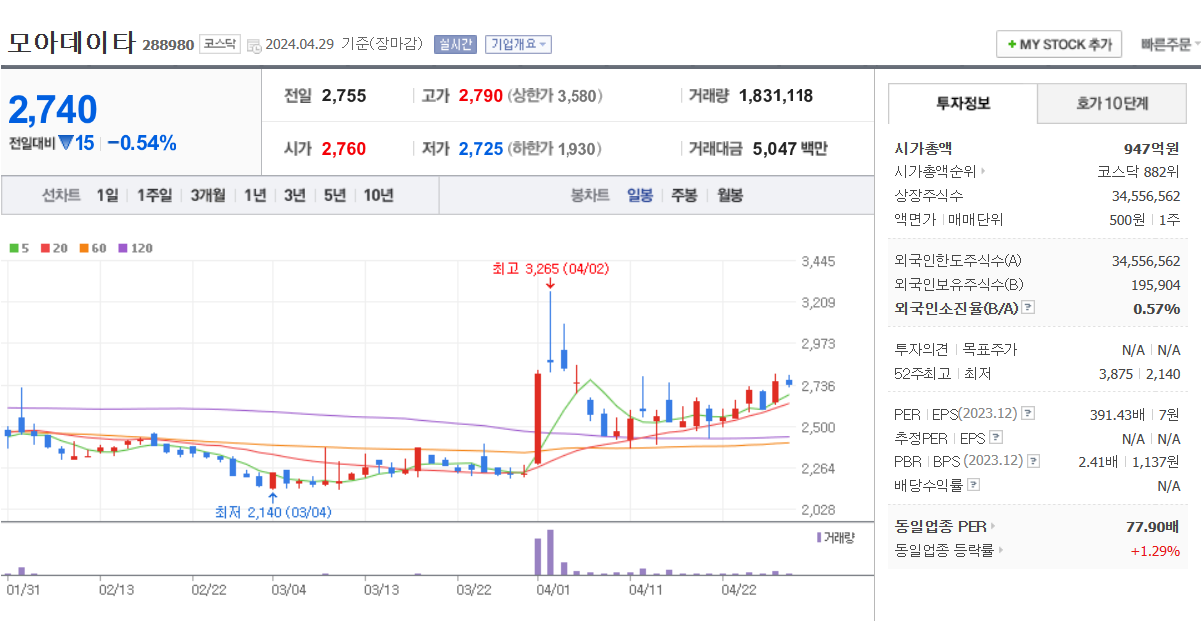
Task: Select the 1일 line chart period
Action: tap(107, 195)
